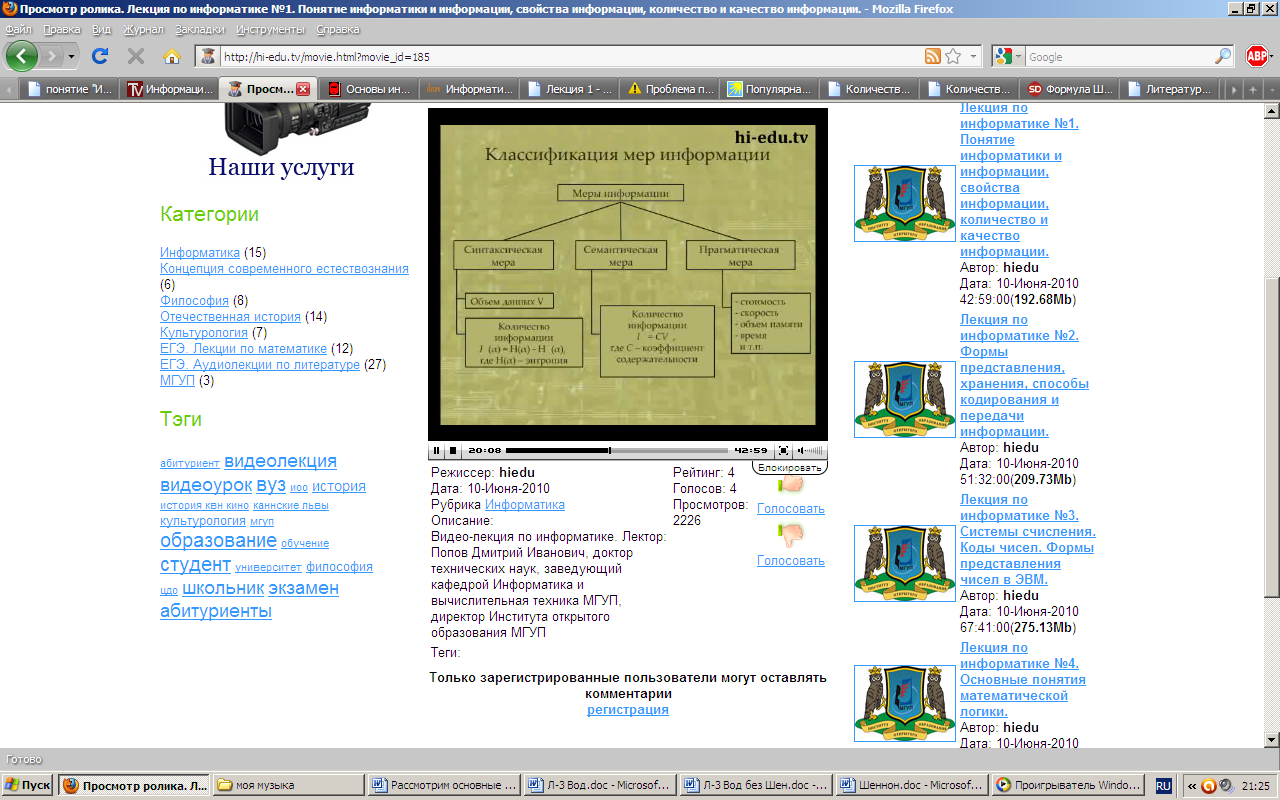Viewport: 1280px width, 800px height.
Task: Open a new tab with plus button
Action: coord(1253,89)
